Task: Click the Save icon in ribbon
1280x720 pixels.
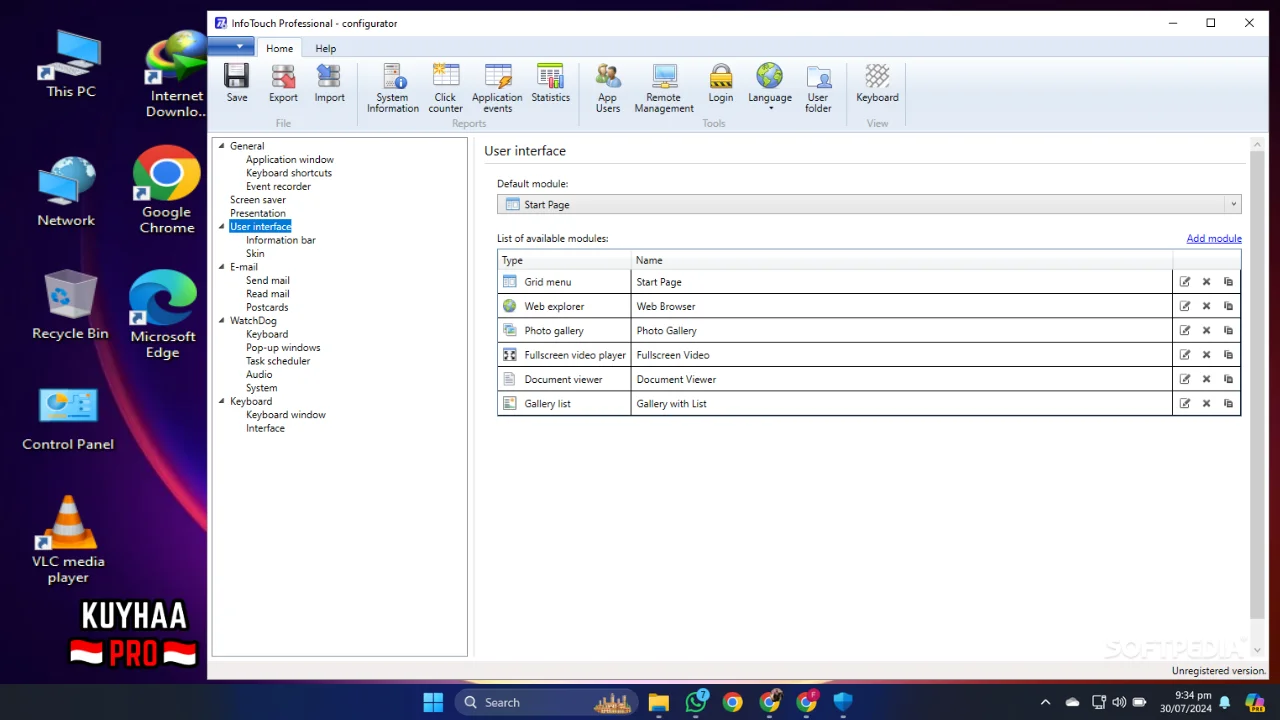Action: pos(237,83)
